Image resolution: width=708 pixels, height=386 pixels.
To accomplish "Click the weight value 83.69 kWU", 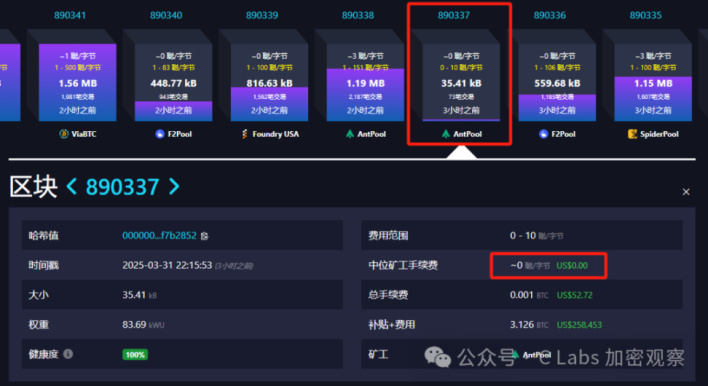I will (143, 325).
